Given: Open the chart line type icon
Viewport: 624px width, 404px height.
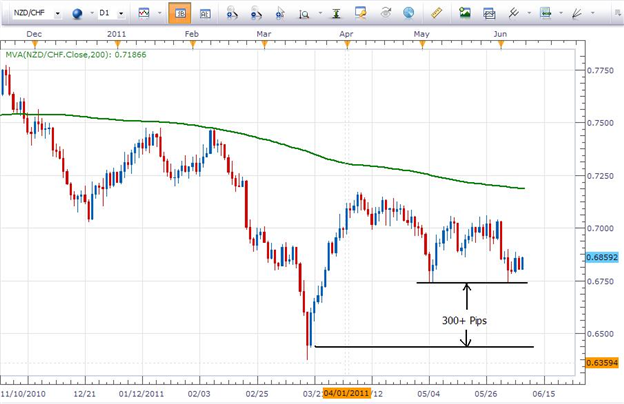Looking at the screenshot, I should tap(144, 13).
